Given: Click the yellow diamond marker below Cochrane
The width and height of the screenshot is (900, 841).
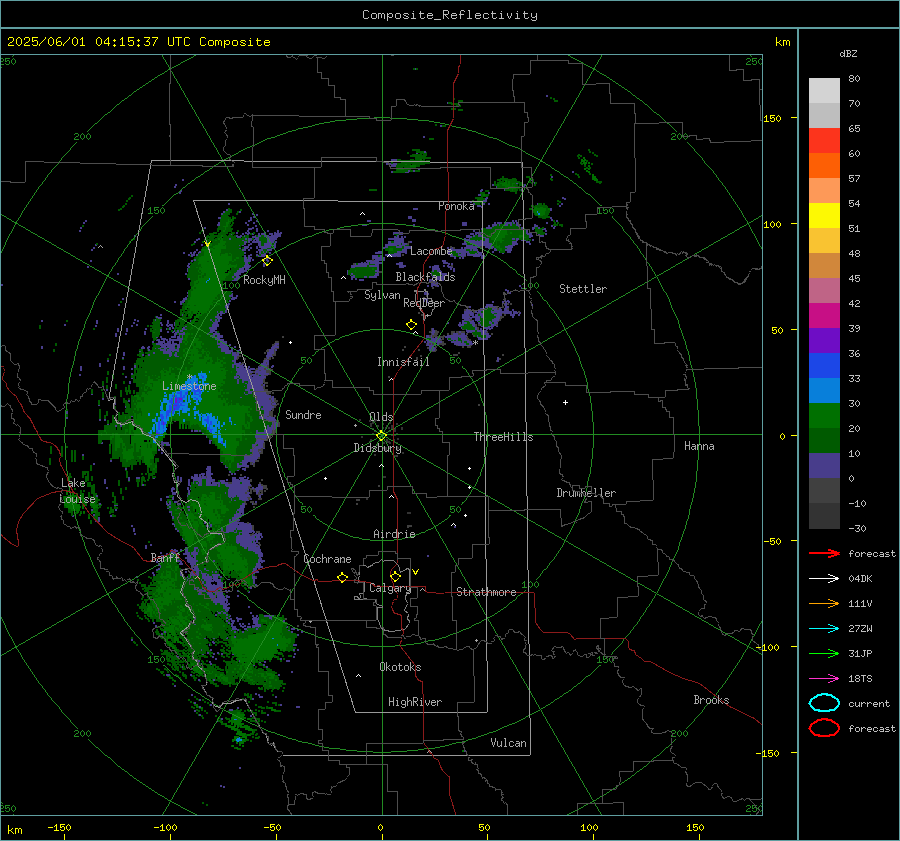Looking at the screenshot, I should tap(342, 577).
